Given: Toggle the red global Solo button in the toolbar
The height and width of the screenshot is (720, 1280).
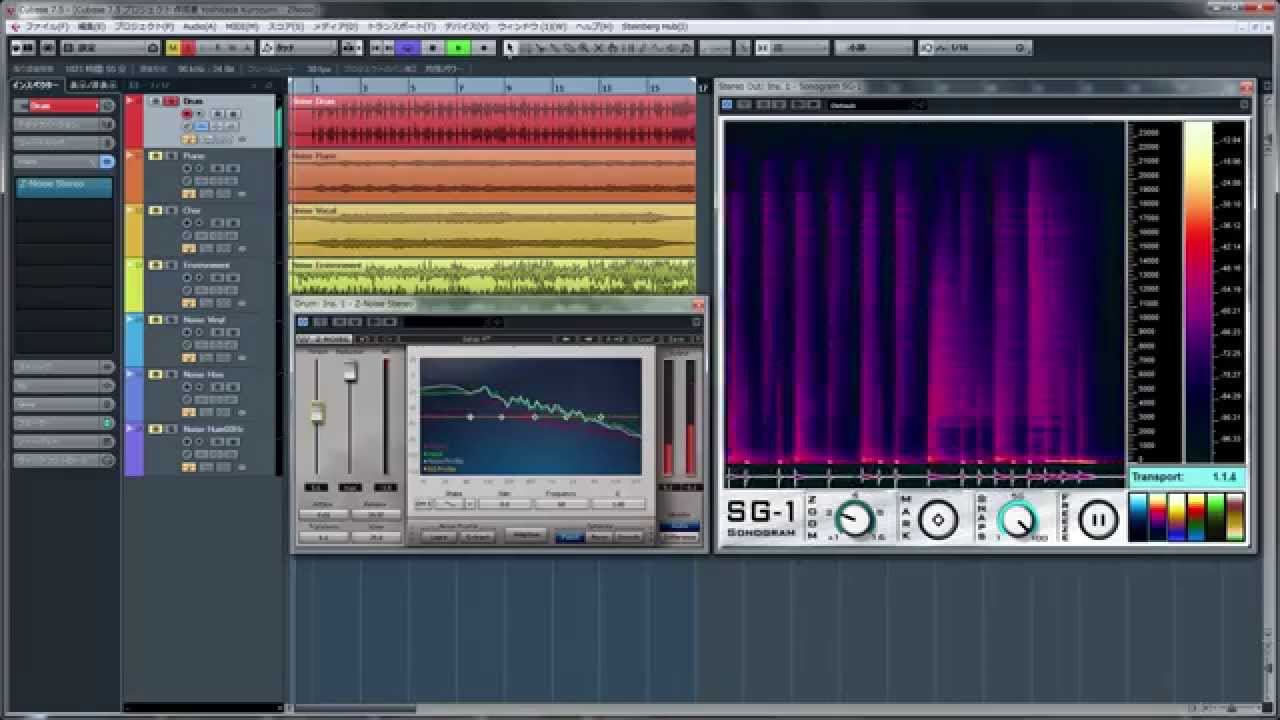Looking at the screenshot, I should click(x=188, y=47).
